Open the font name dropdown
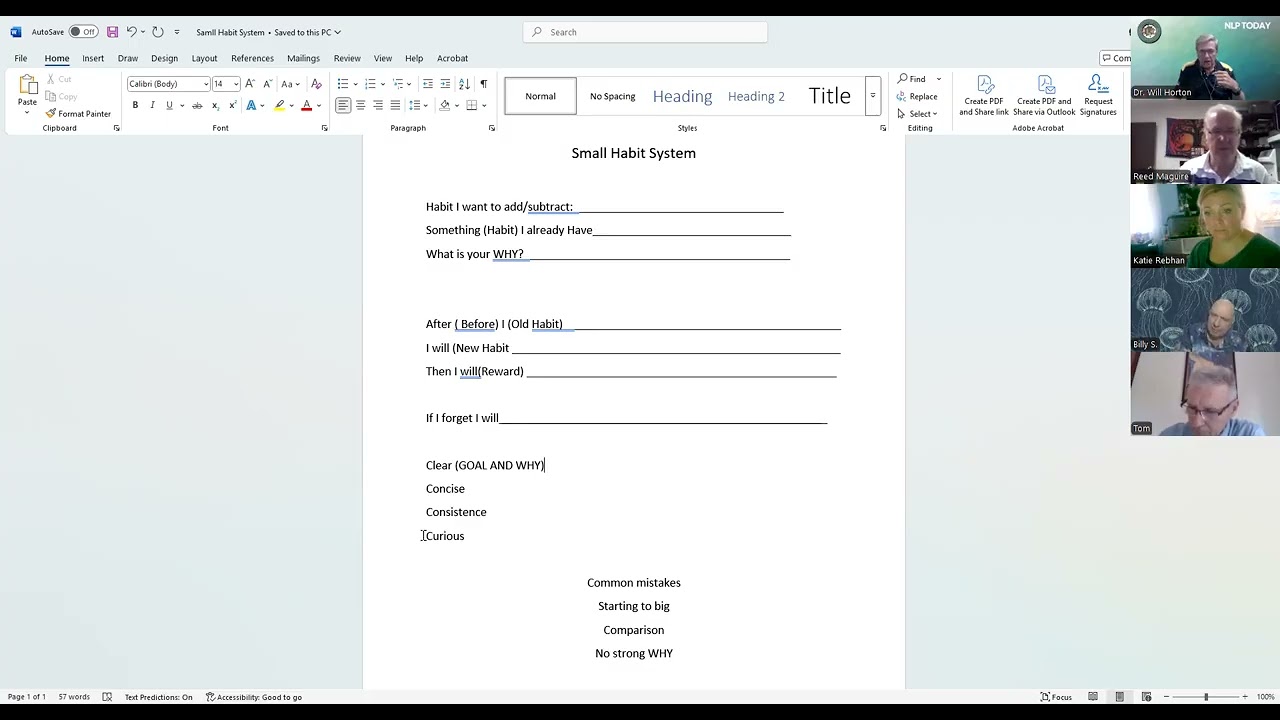The width and height of the screenshot is (1280, 720). (x=206, y=84)
